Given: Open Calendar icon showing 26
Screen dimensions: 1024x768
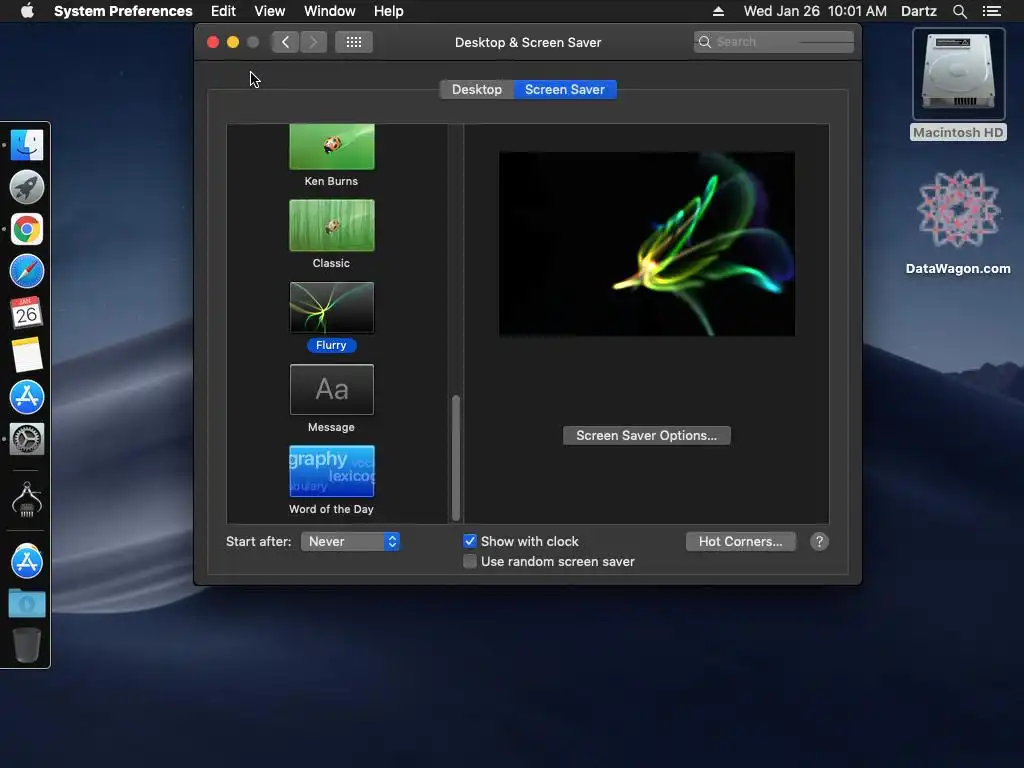Looking at the screenshot, I should [x=27, y=313].
